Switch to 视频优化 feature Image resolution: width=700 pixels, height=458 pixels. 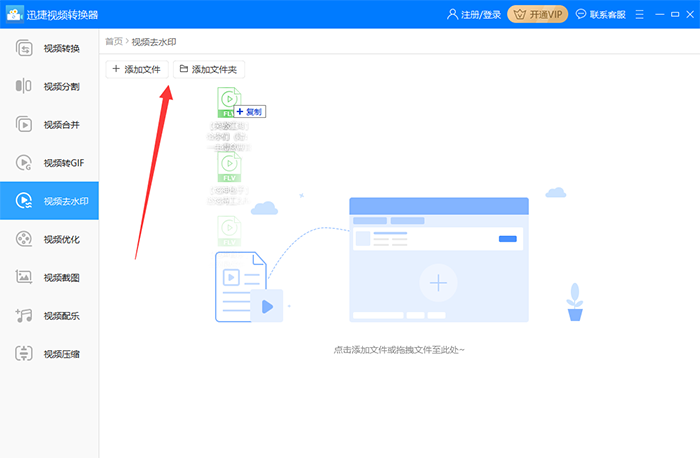pyautogui.click(x=49, y=239)
